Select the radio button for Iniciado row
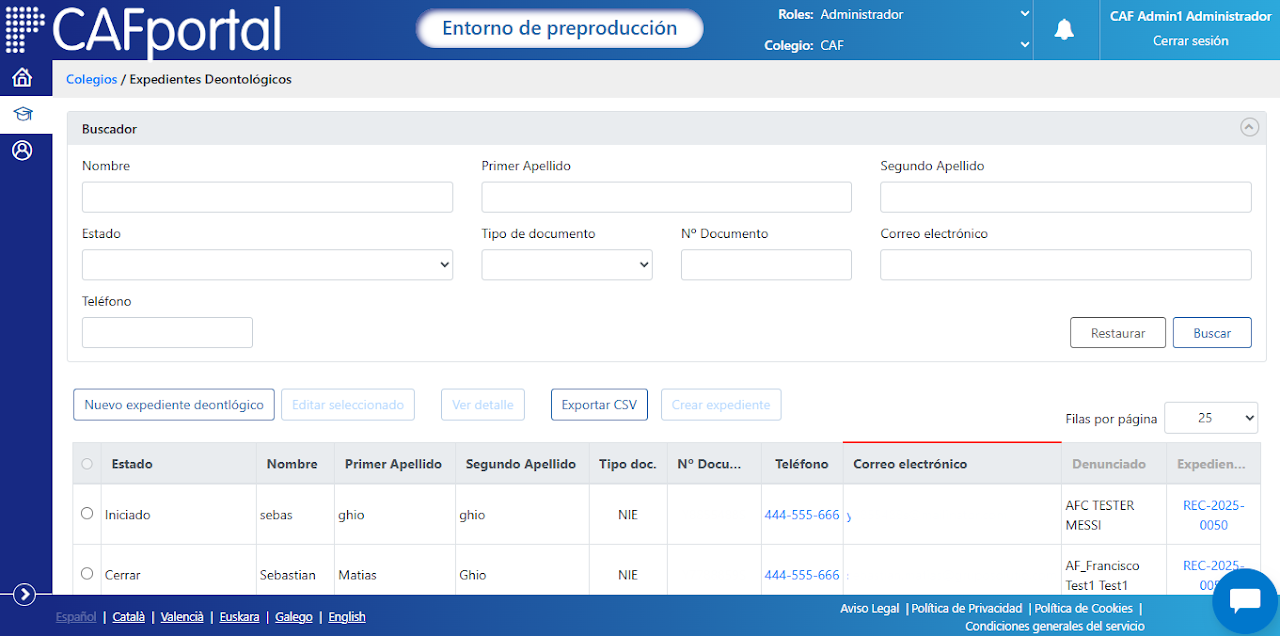The height and width of the screenshot is (636, 1280). pyautogui.click(x=87, y=513)
